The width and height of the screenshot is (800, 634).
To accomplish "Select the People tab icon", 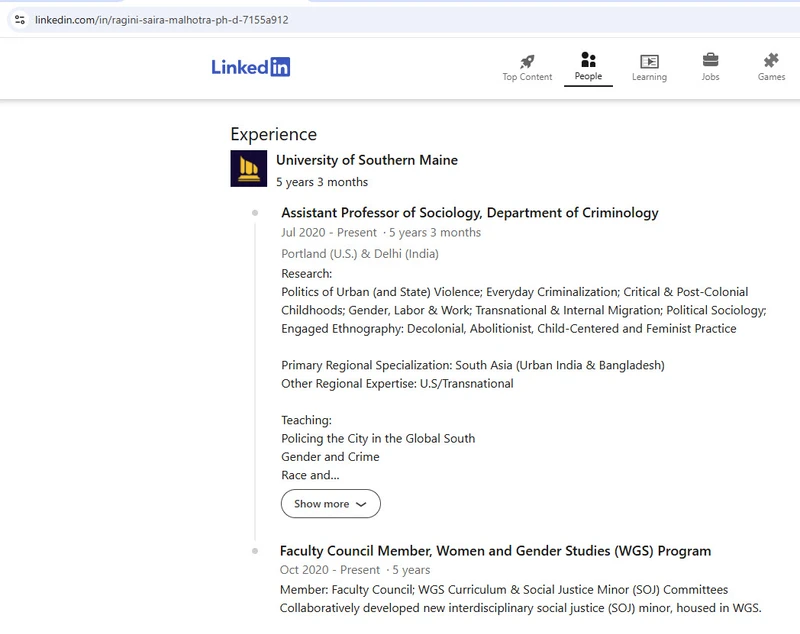I will (588, 60).
